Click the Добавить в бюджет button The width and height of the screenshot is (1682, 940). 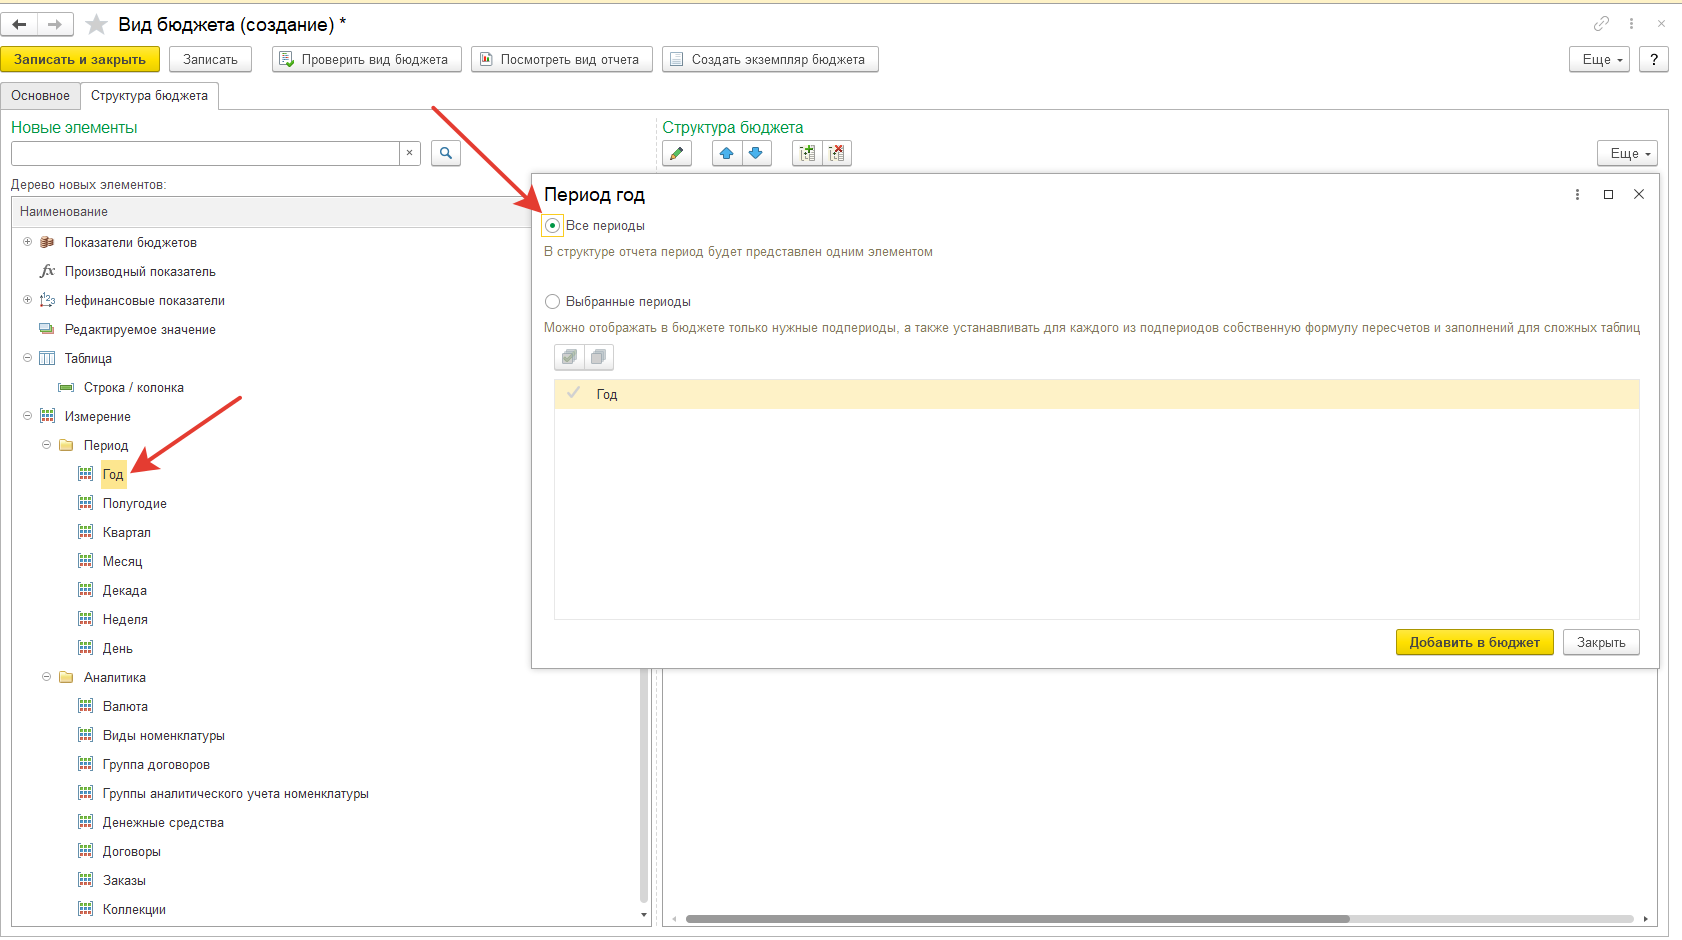(1474, 642)
